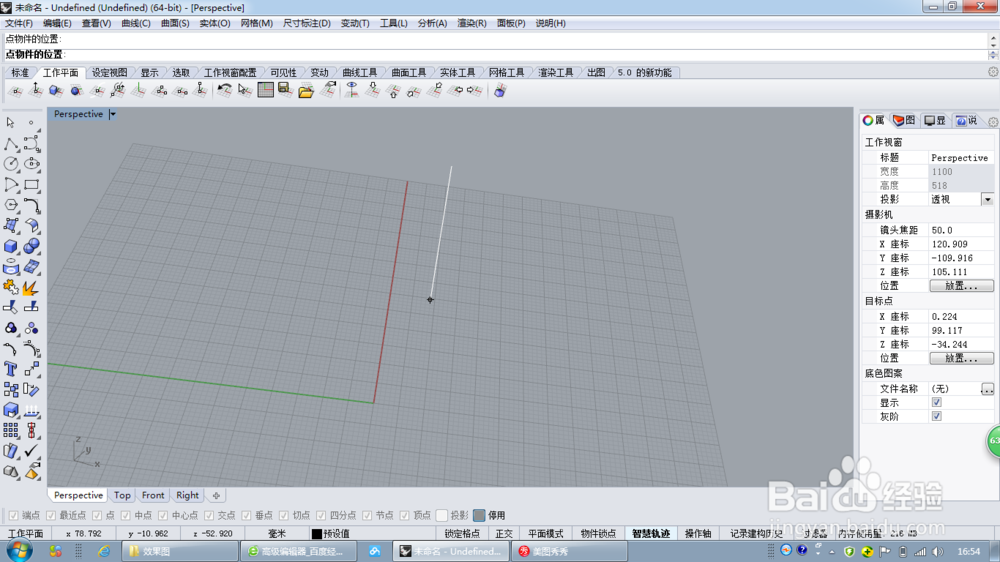This screenshot has height=562, width=1000.
Task: Switch to Top viewport tab
Action: (x=122, y=495)
